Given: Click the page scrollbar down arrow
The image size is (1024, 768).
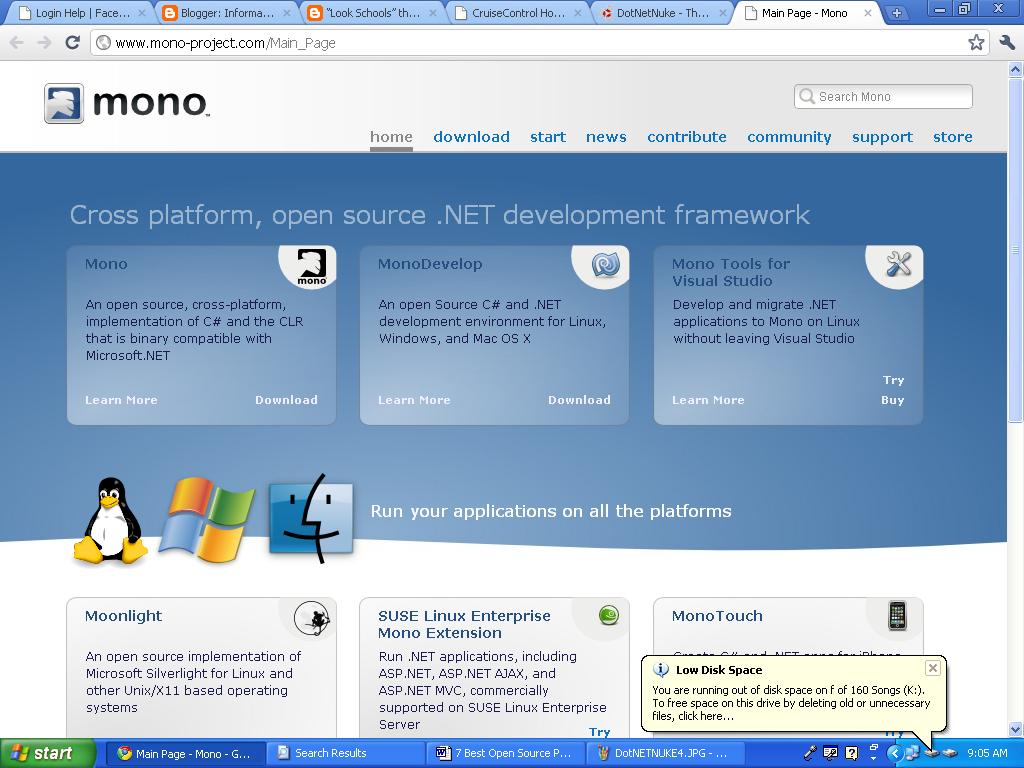Looking at the screenshot, I should click(1016, 729).
